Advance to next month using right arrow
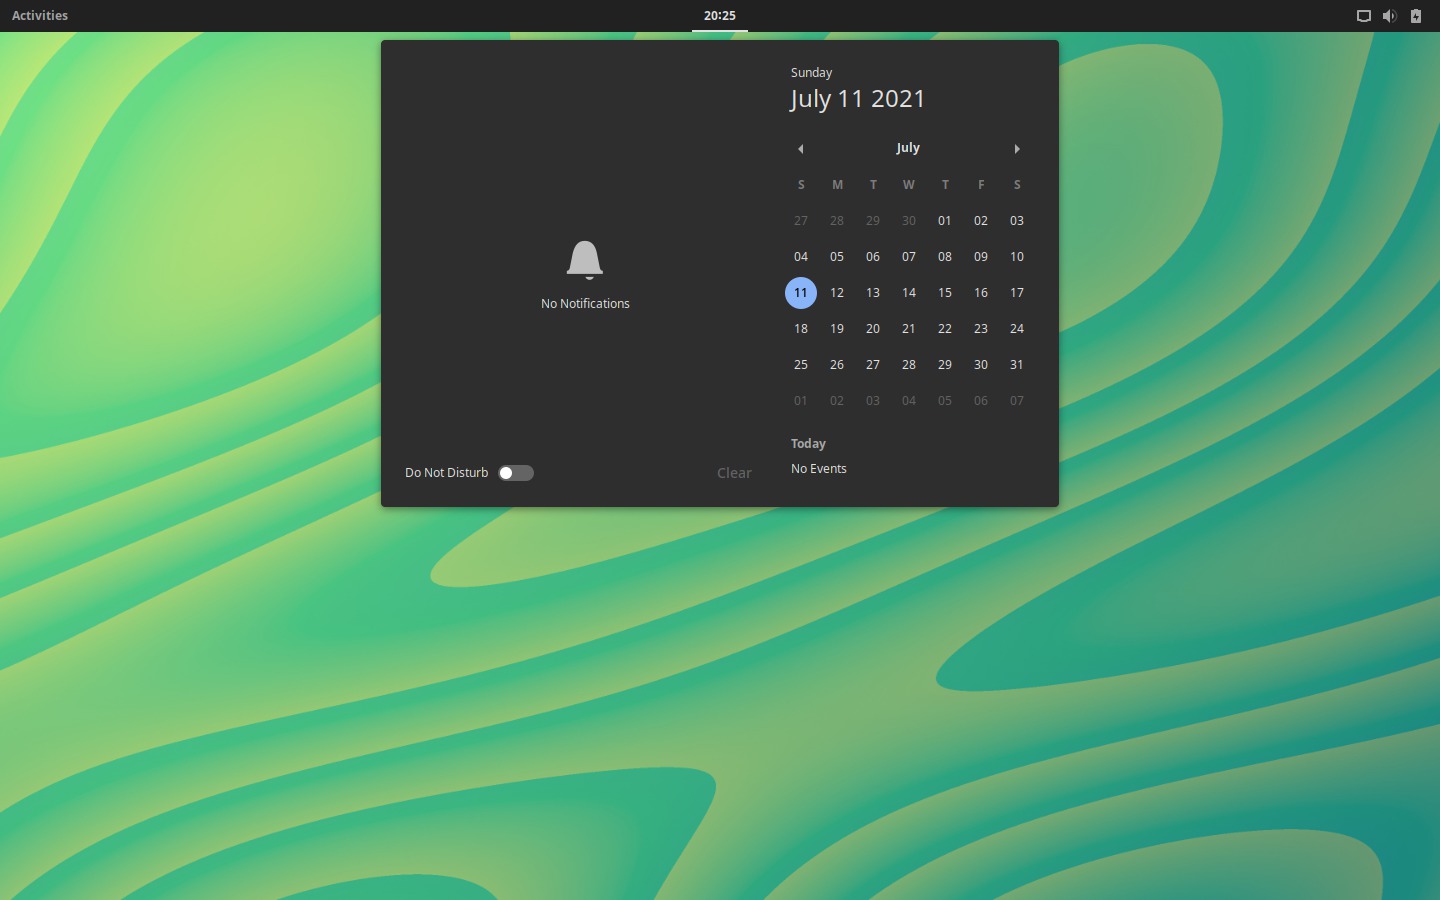This screenshot has height=900, width=1440. pyautogui.click(x=1017, y=149)
